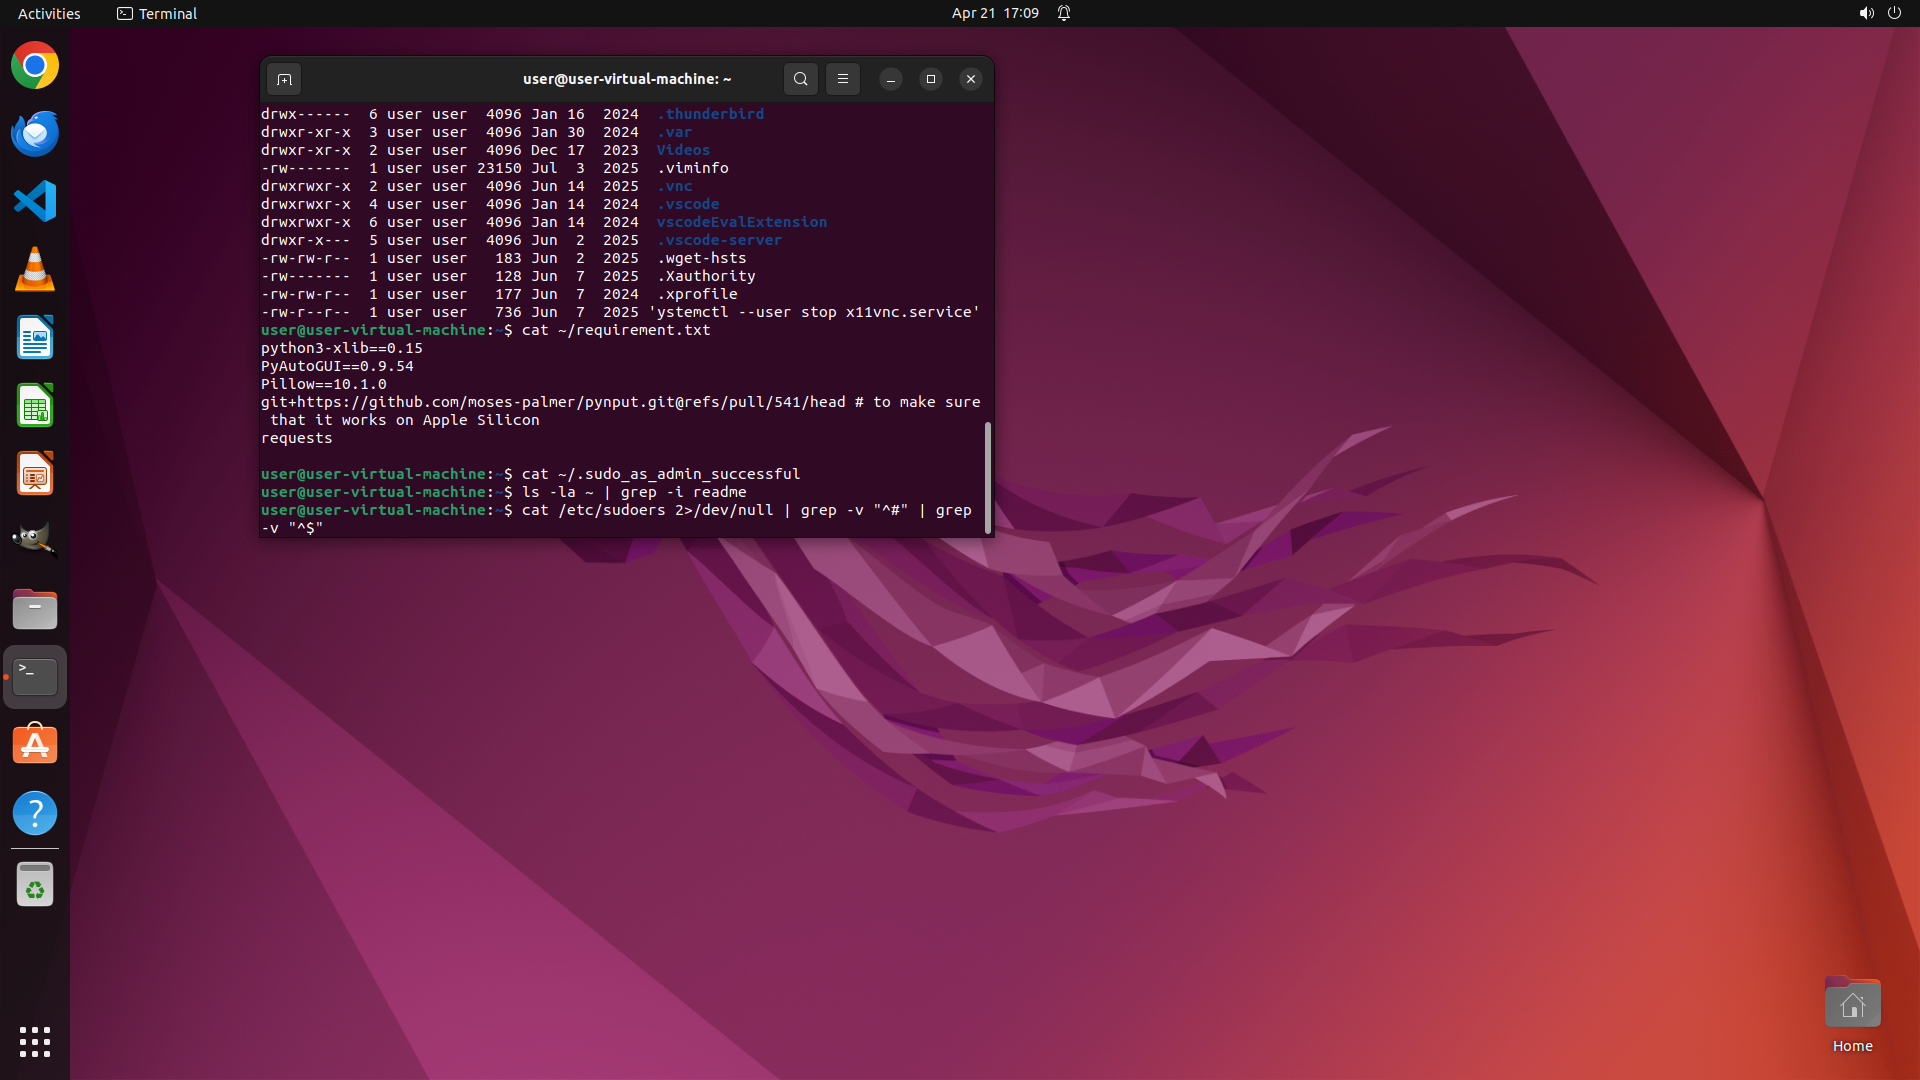
Task: Open Ubuntu Software store
Action: tap(35, 745)
